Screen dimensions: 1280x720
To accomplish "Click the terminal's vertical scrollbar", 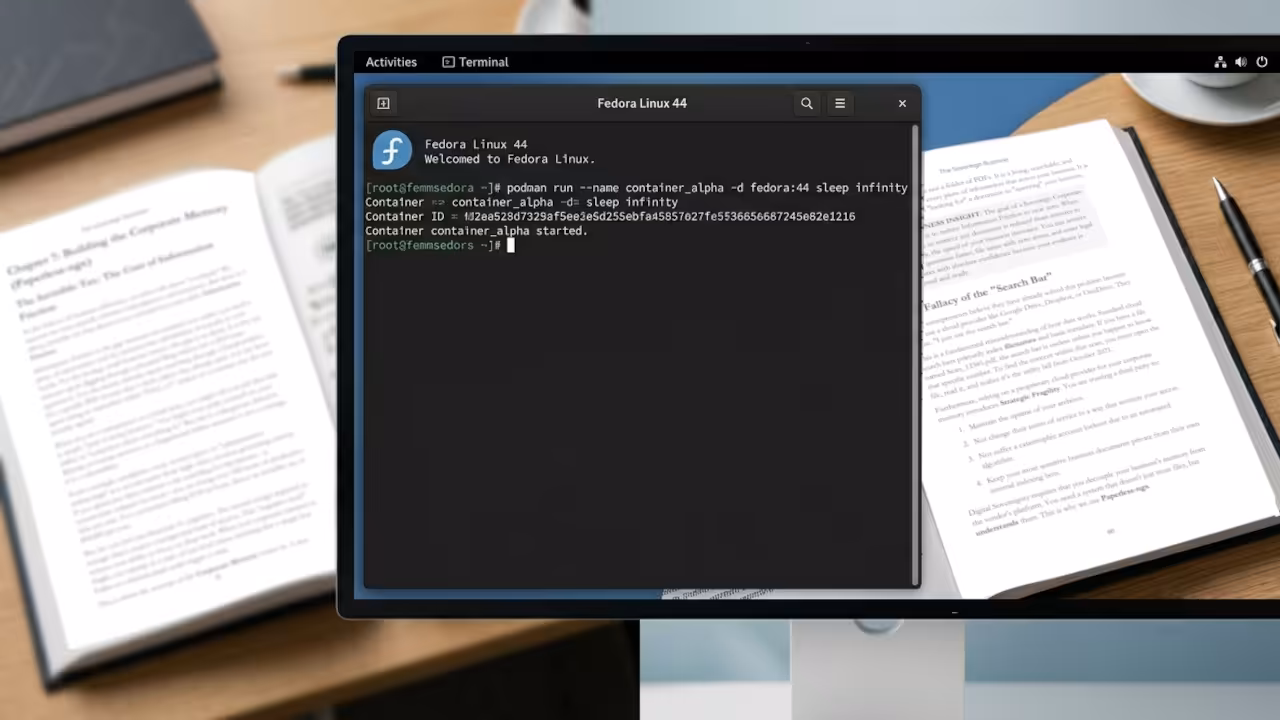I will pos(916,354).
